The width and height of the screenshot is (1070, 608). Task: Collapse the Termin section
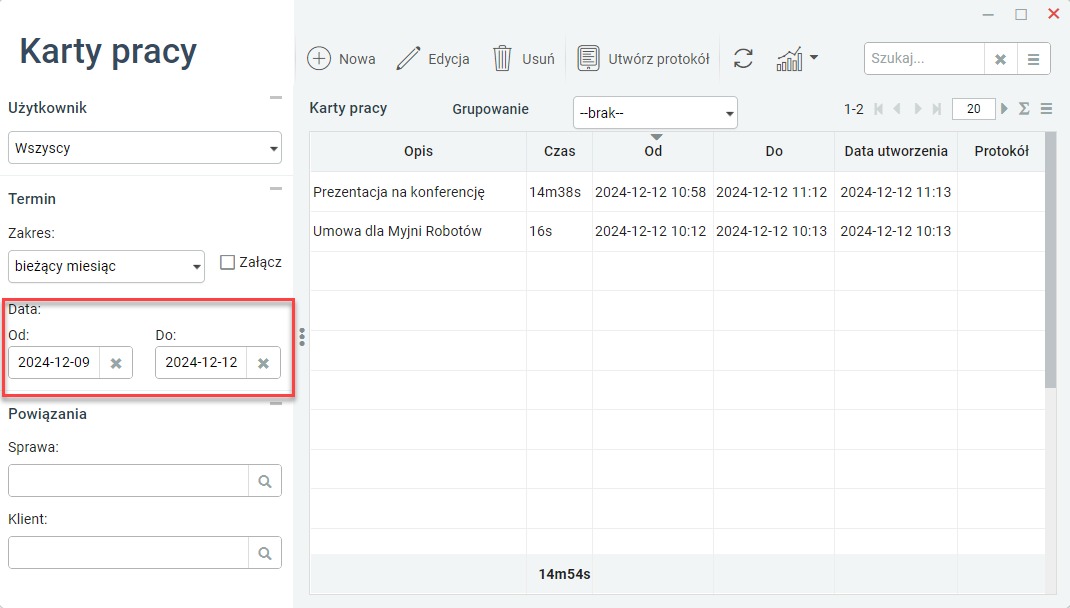click(276, 189)
